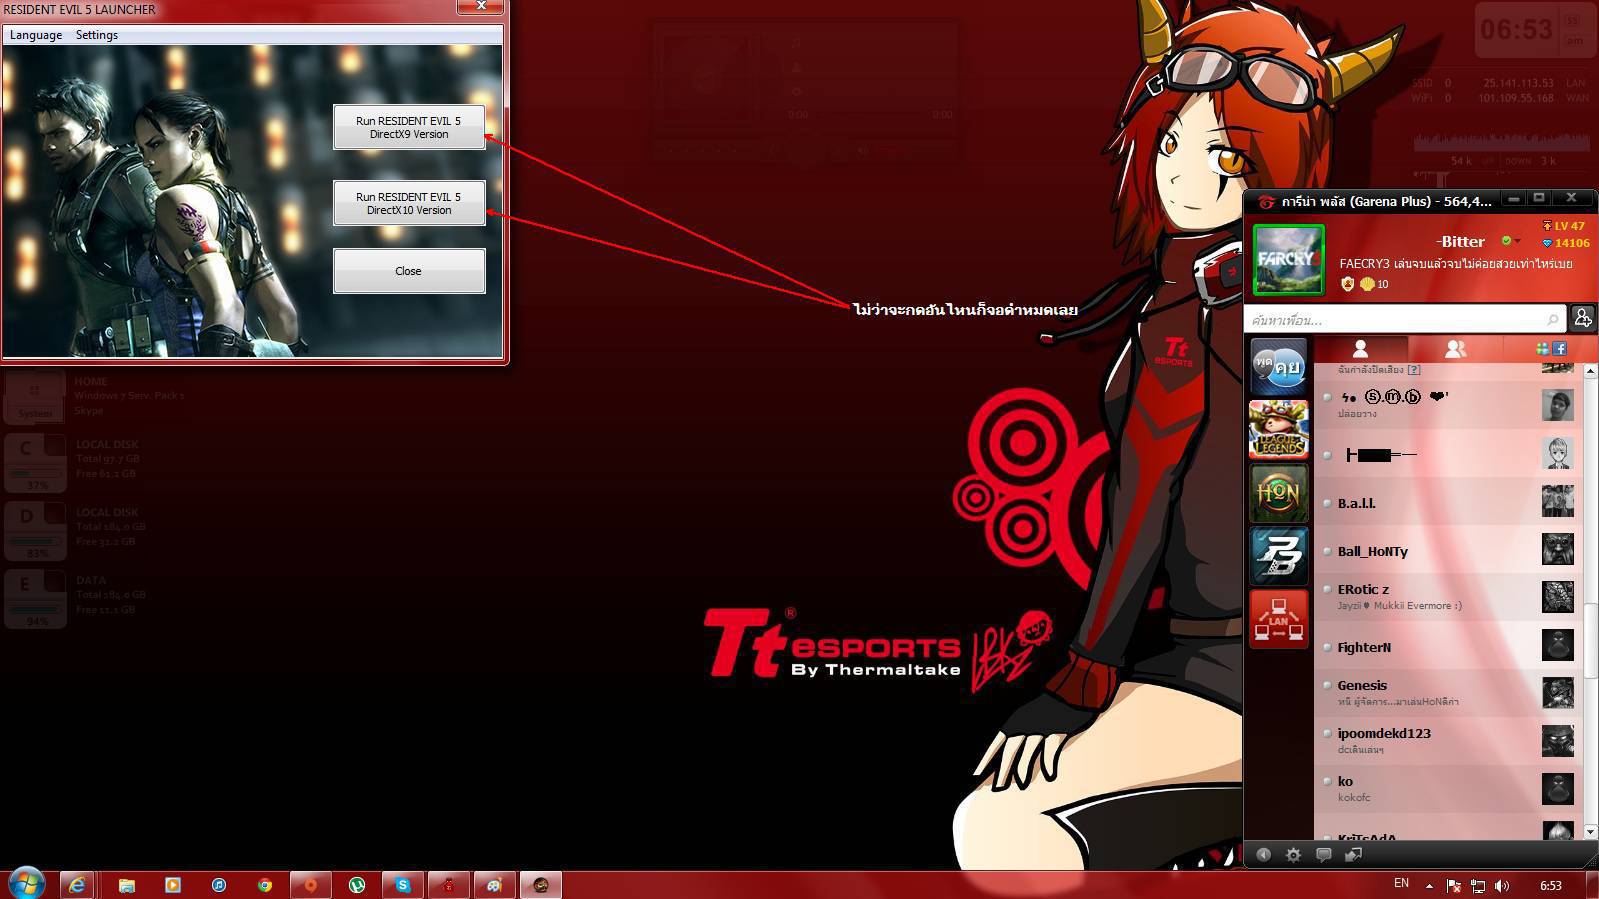Open Windows Explorer folder from taskbar
Screen dimensions: 1599x899
(x=126, y=885)
